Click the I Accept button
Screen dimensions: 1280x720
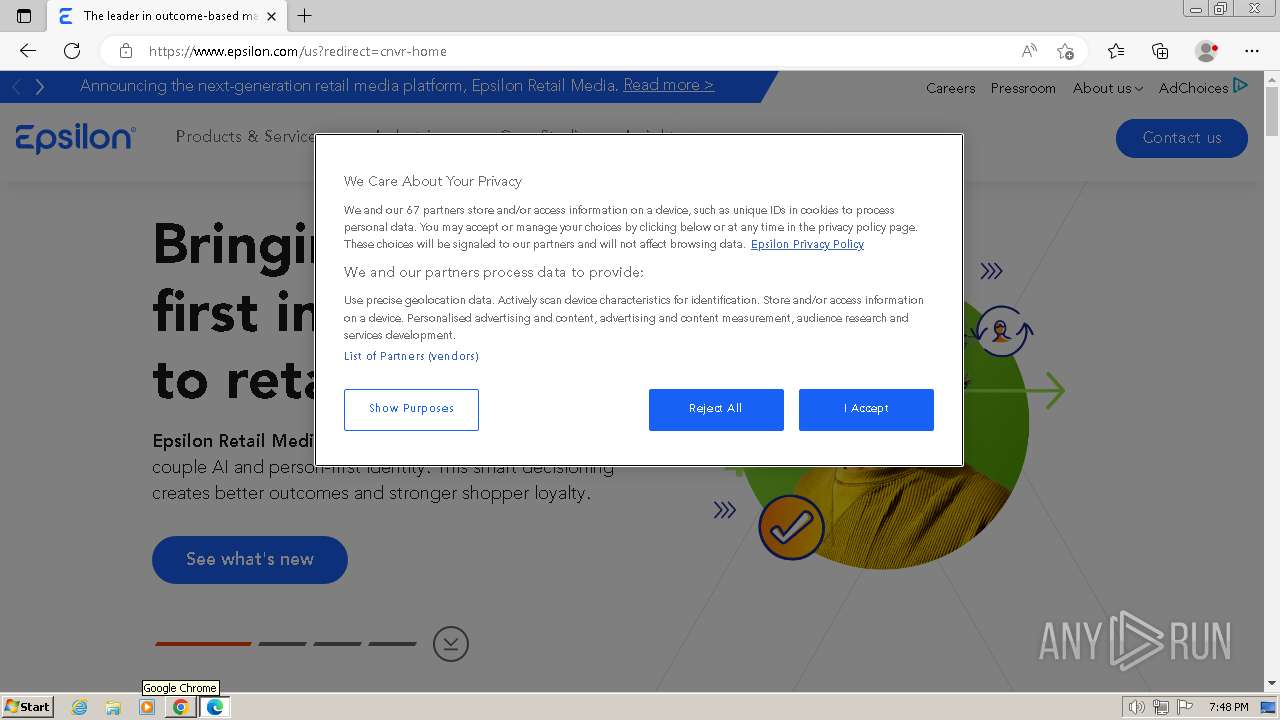866,410
